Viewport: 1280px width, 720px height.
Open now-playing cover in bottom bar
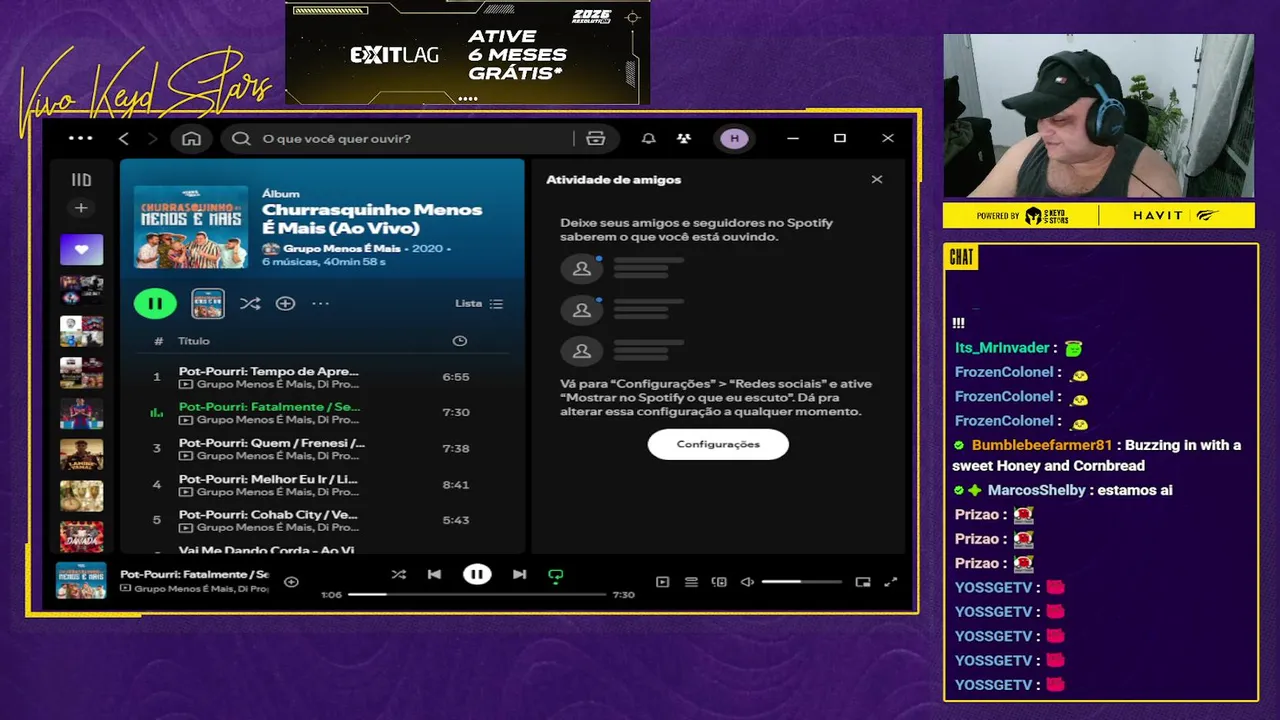coord(81,581)
